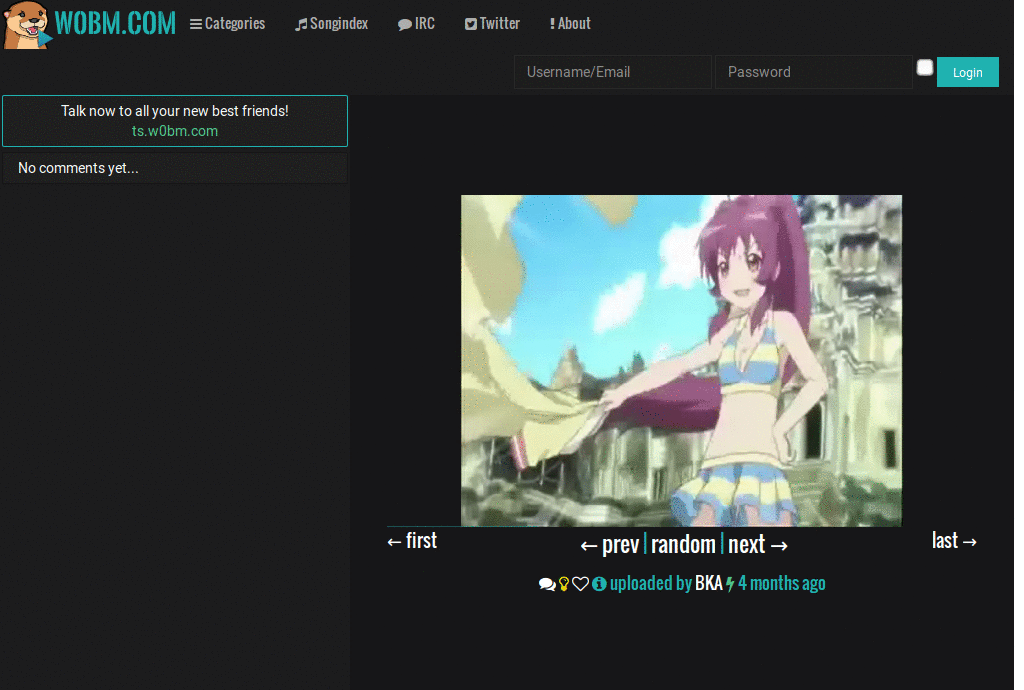Open the Categories menu
The width and height of the screenshot is (1024, 690).
coord(227,24)
